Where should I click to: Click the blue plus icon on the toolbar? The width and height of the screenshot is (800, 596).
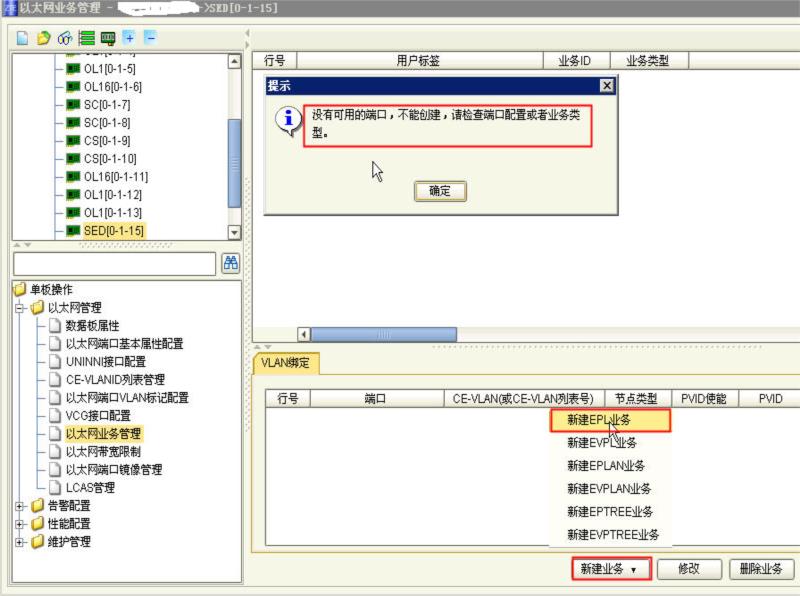(x=128, y=37)
